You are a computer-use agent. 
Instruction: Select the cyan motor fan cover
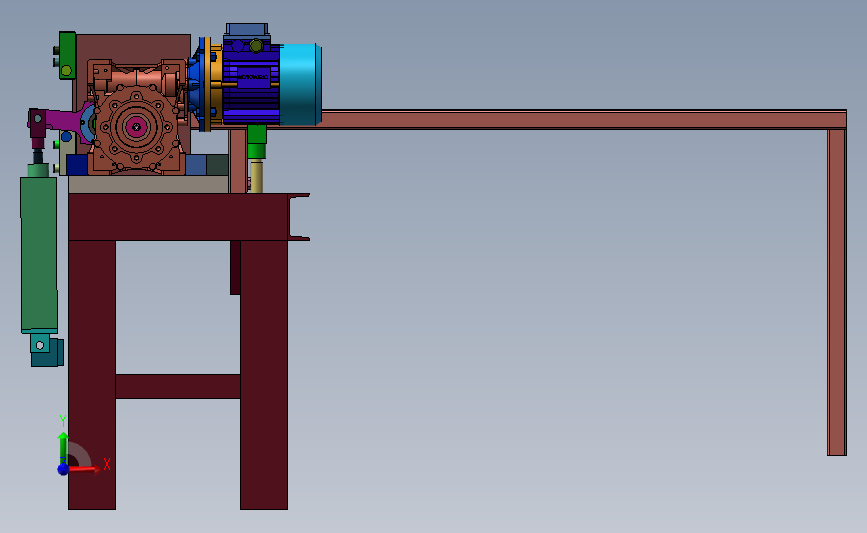301,85
